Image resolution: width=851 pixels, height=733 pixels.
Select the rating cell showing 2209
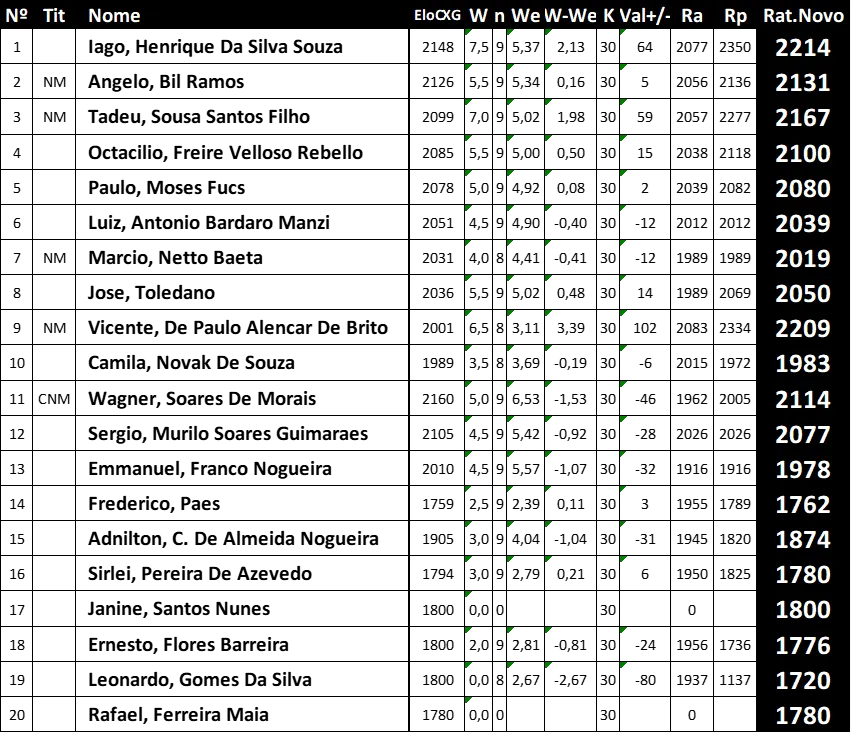802,329
